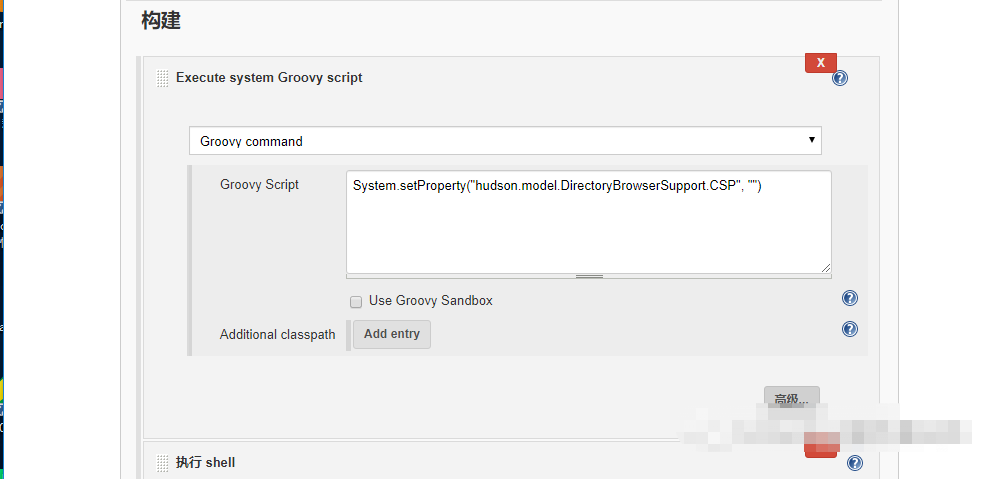Enable Use Groovy Sandbox checkbox
997x479 pixels.
tap(356, 302)
